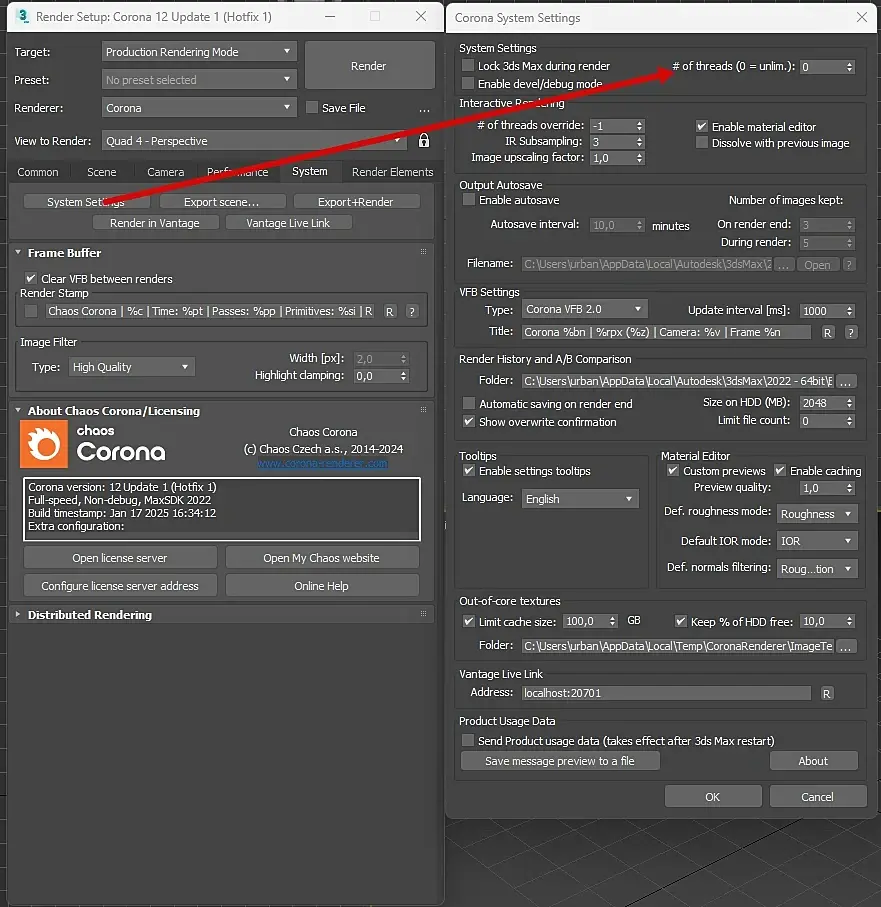Click the Render button

pos(370,65)
